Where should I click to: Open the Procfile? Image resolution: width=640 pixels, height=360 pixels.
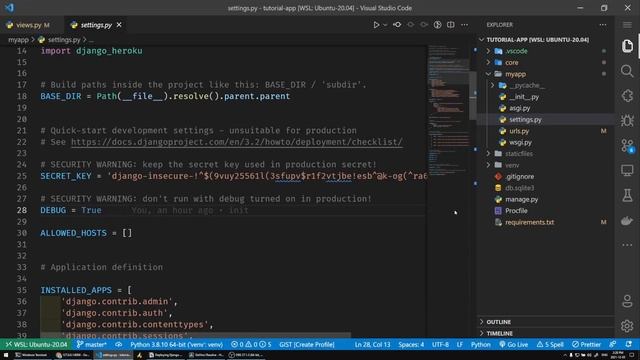[x=516, y=211]
